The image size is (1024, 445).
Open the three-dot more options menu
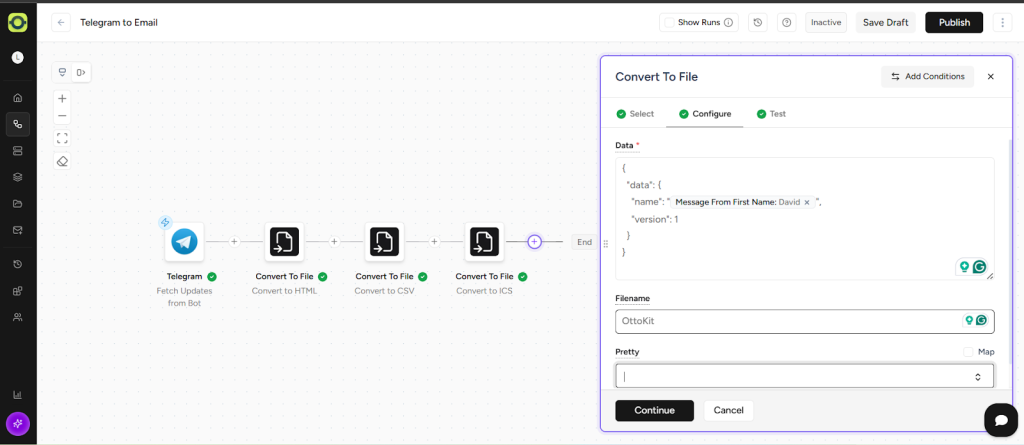click(x=1003, y=22)
